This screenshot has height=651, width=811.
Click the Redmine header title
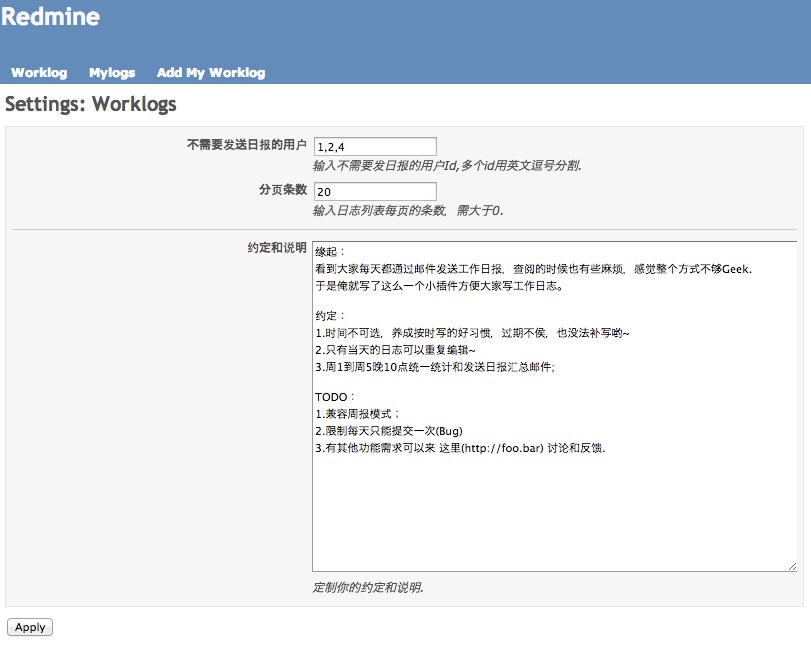coord(50,17)
